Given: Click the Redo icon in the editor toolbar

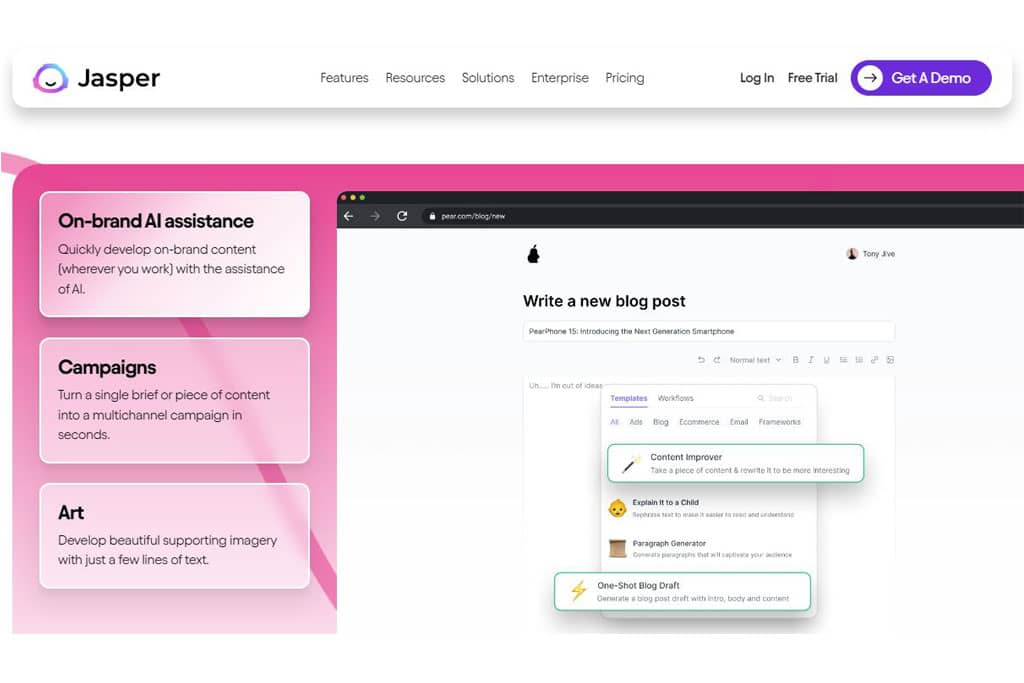Looking at the screenshot, I should pyautogui.click(x=715, y=359).
